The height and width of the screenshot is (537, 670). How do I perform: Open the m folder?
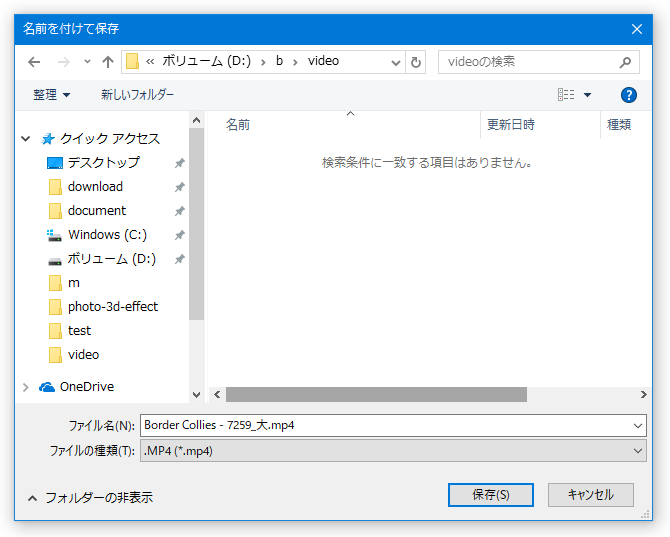pos(73,283)
